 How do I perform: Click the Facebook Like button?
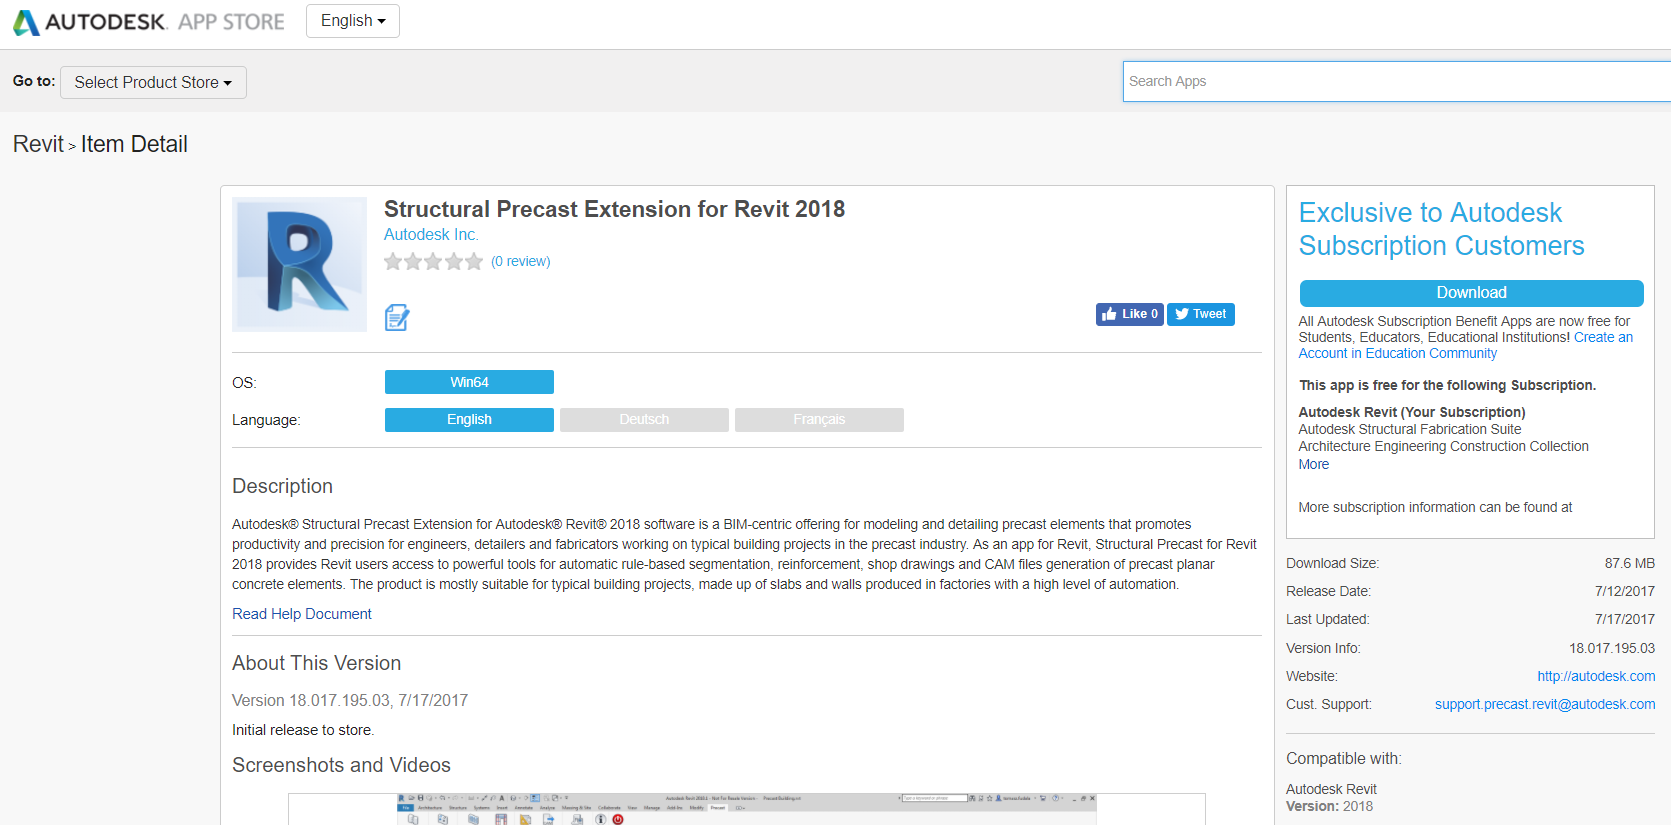tap(1129, 314)
